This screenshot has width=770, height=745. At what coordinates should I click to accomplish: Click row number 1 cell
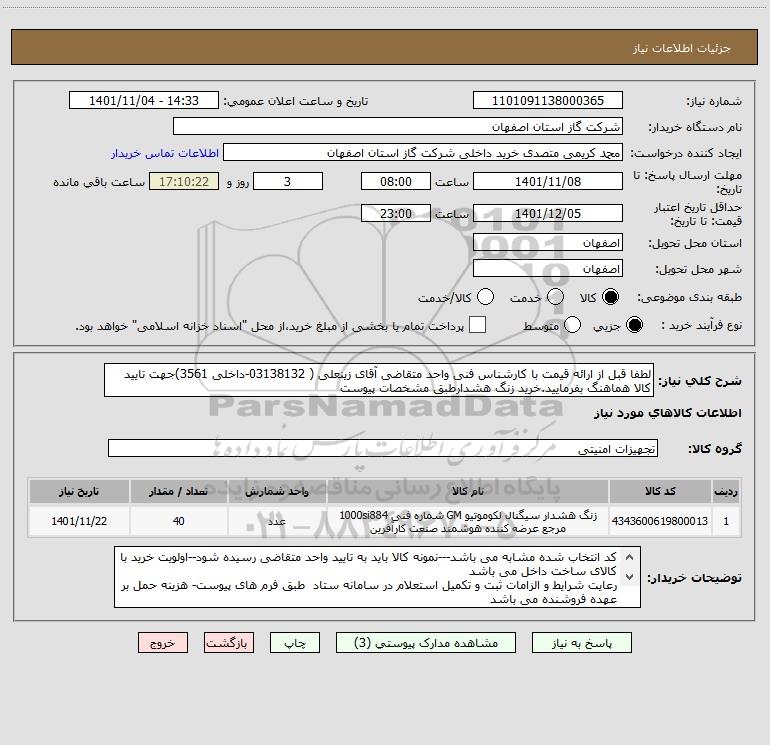(x=726, y=521)
